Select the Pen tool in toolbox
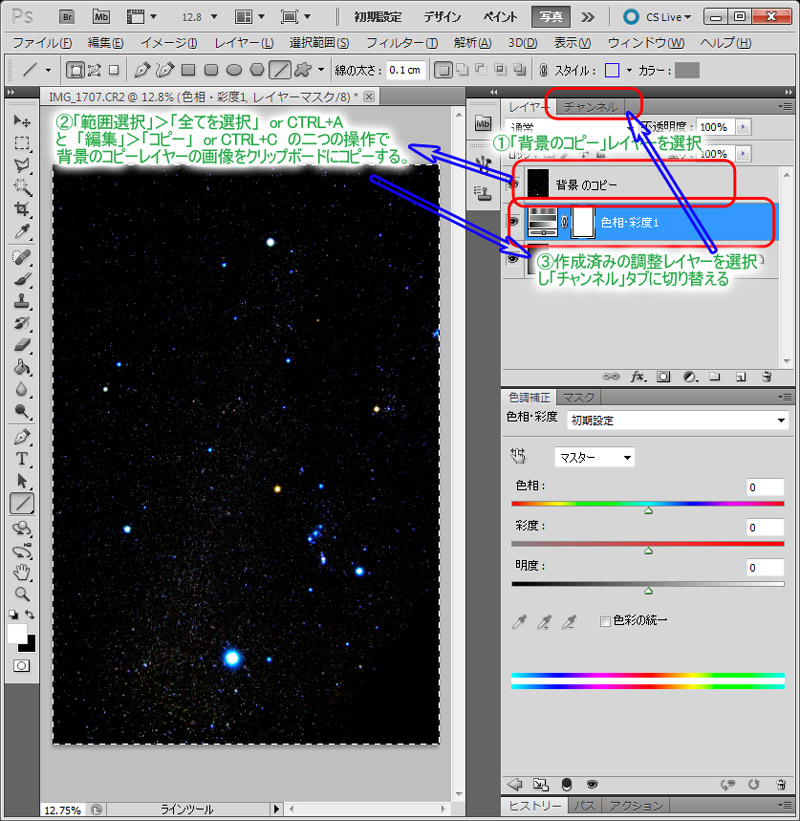The width and height of the screenshot is (800, 821). [x=21, y=436]
